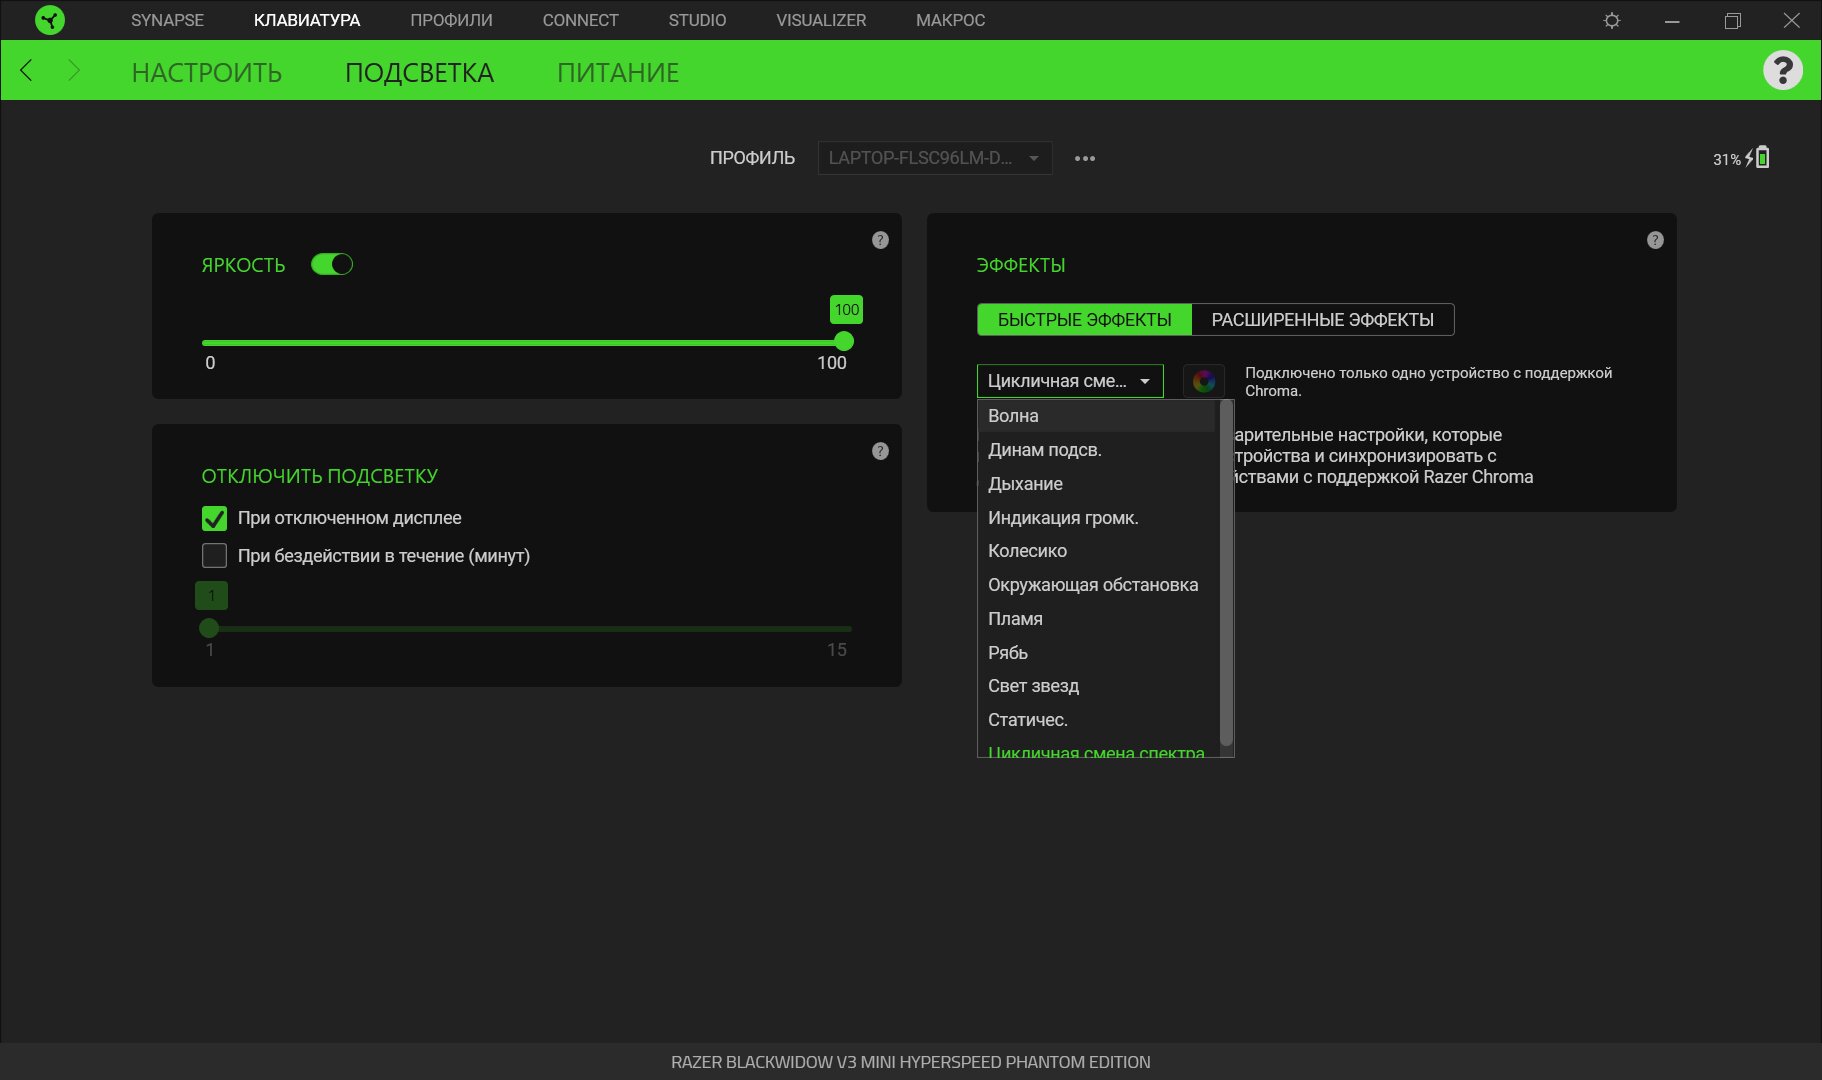This screenshot has height=1080, width=1822.
Task: Minimize the Razer Synapse window
Action: tap(1672, 20)
